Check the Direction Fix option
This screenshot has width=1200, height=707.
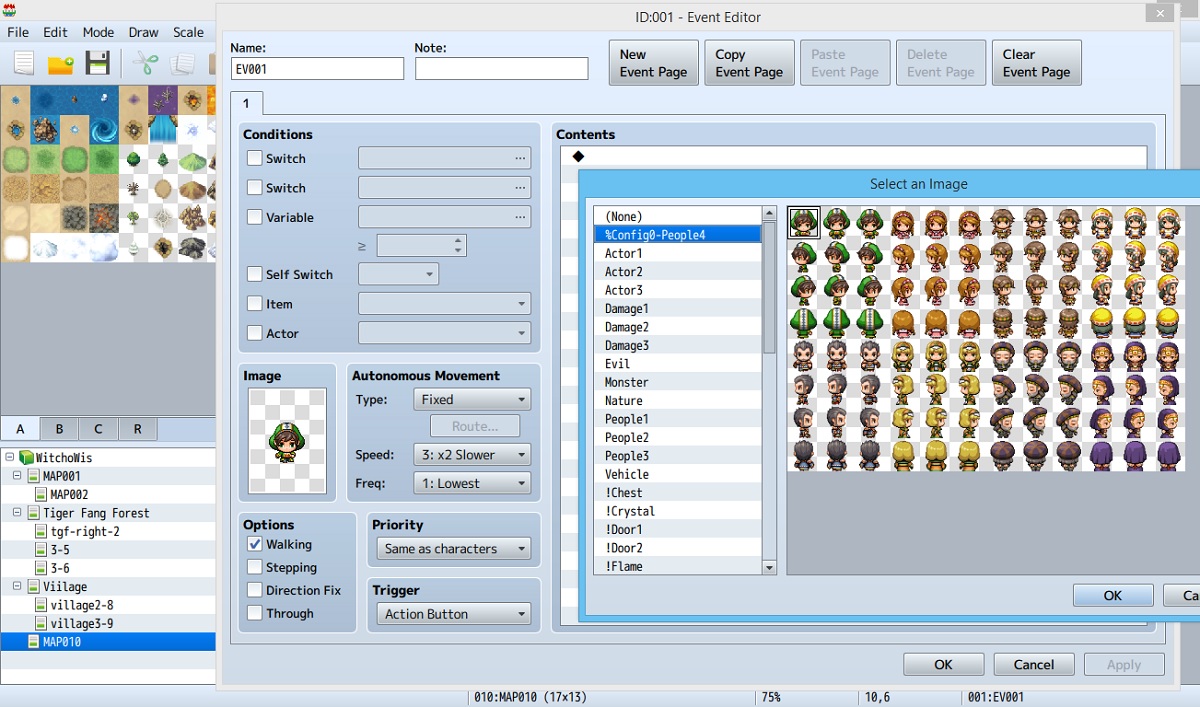point(255,590)
